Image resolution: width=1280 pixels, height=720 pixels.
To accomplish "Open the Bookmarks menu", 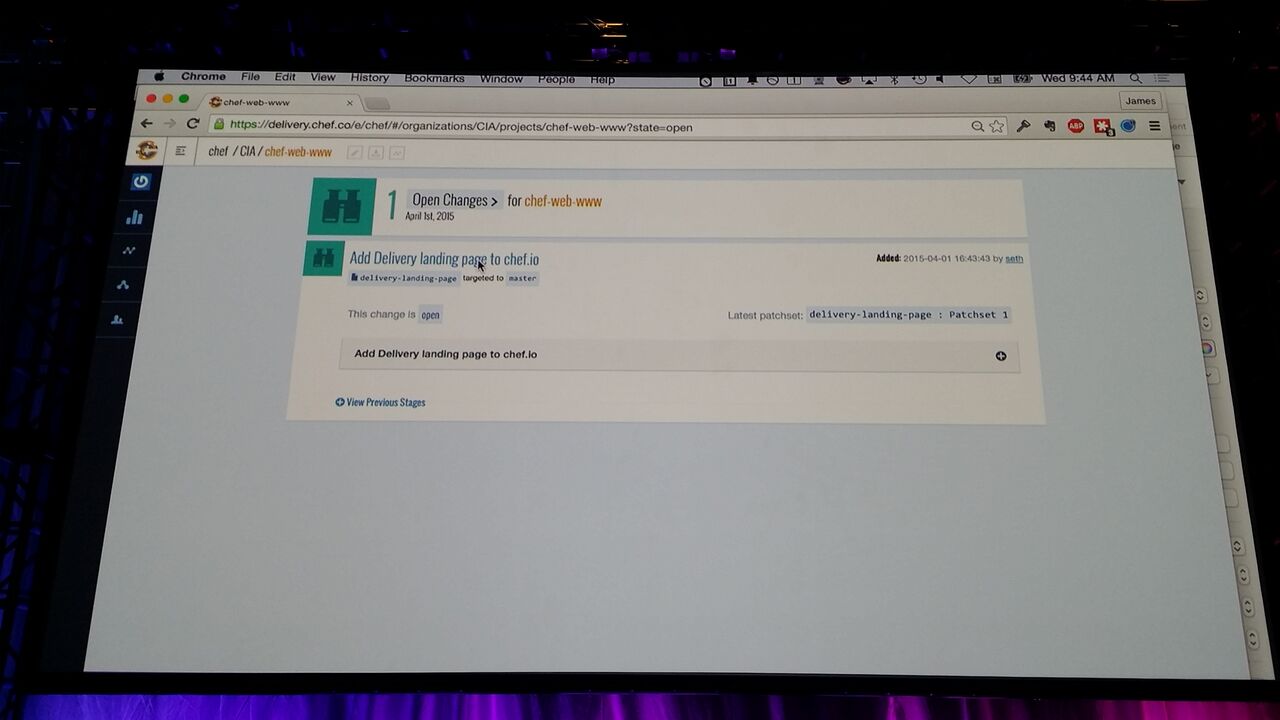I will pos(434,78).
